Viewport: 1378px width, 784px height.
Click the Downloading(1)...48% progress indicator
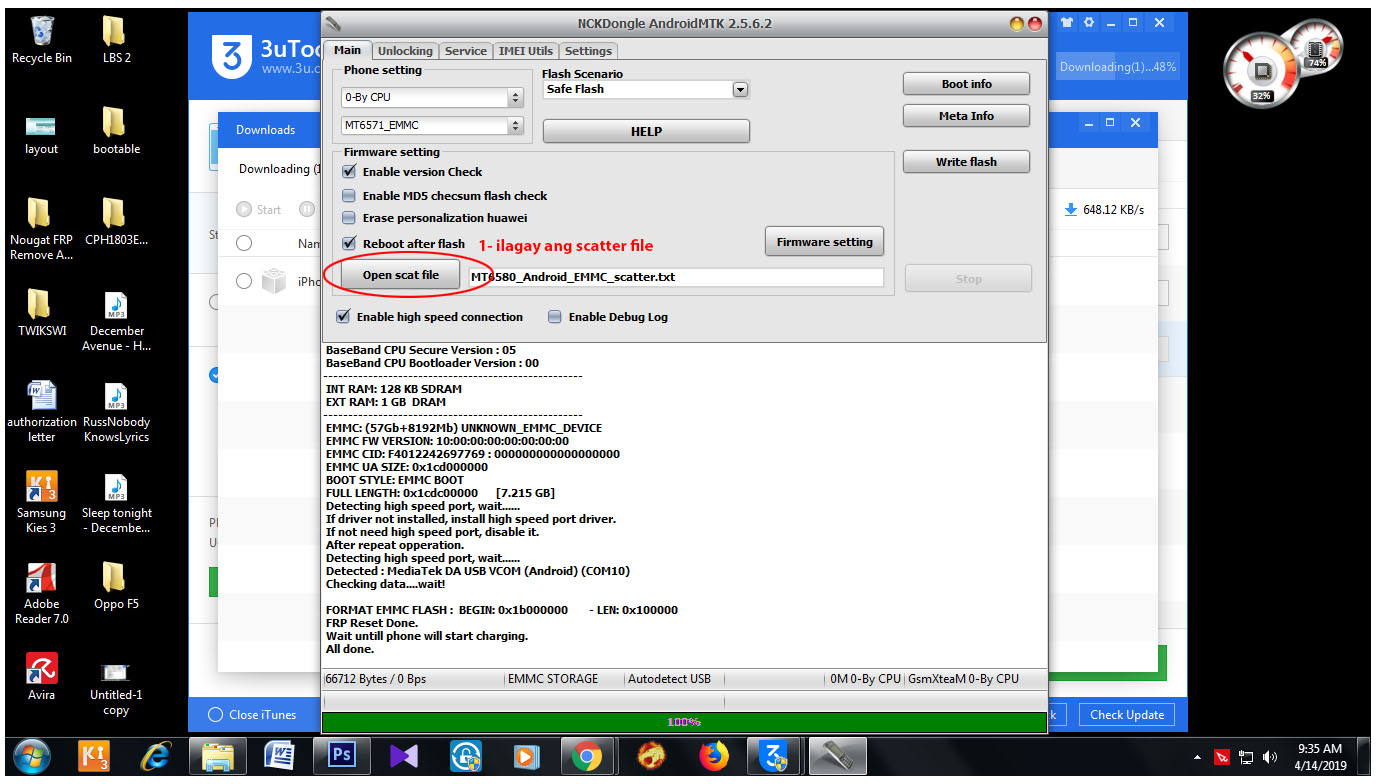click(1117, 67)
